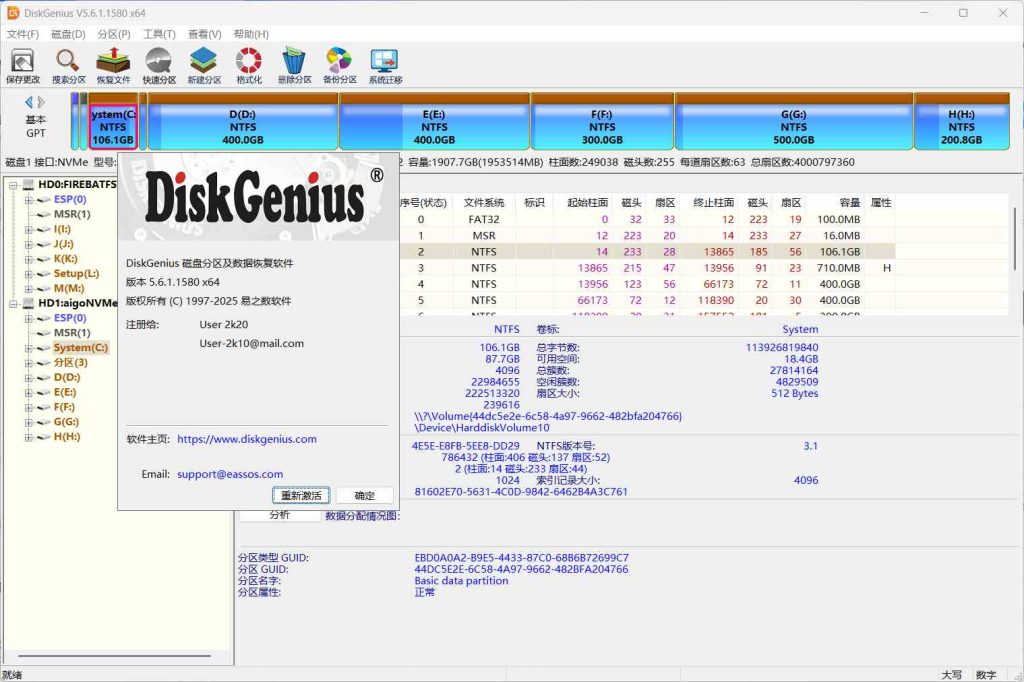
Task: Expand the J(J:) tree node
Action: tap(28, 244)
